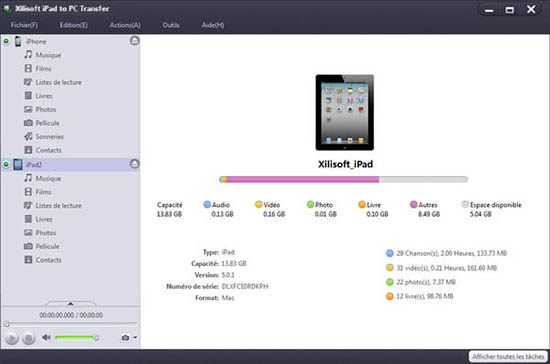Adjust the green volume slider
This screenshot has width=550, height=364.
pyautogui.click(x=76, y=338)
